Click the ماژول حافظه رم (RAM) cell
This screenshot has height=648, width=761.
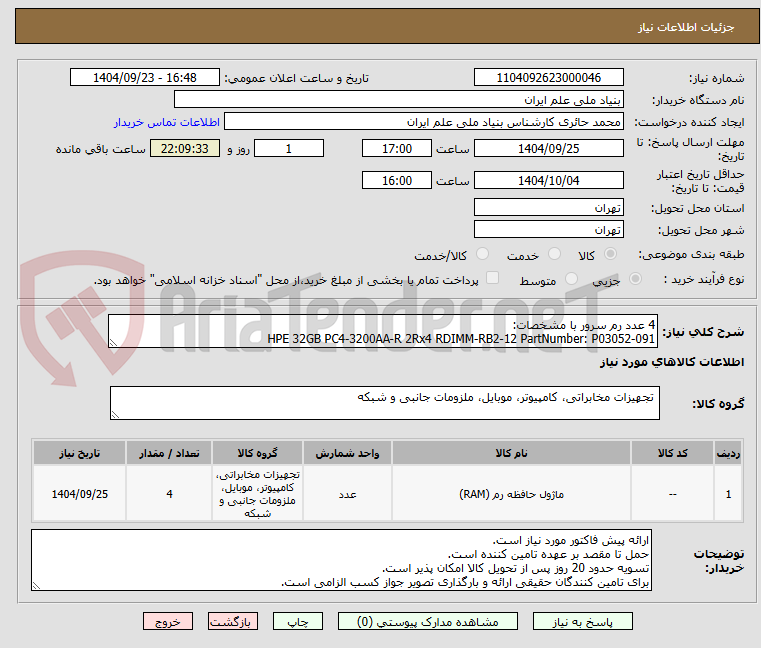click(511, 494)
